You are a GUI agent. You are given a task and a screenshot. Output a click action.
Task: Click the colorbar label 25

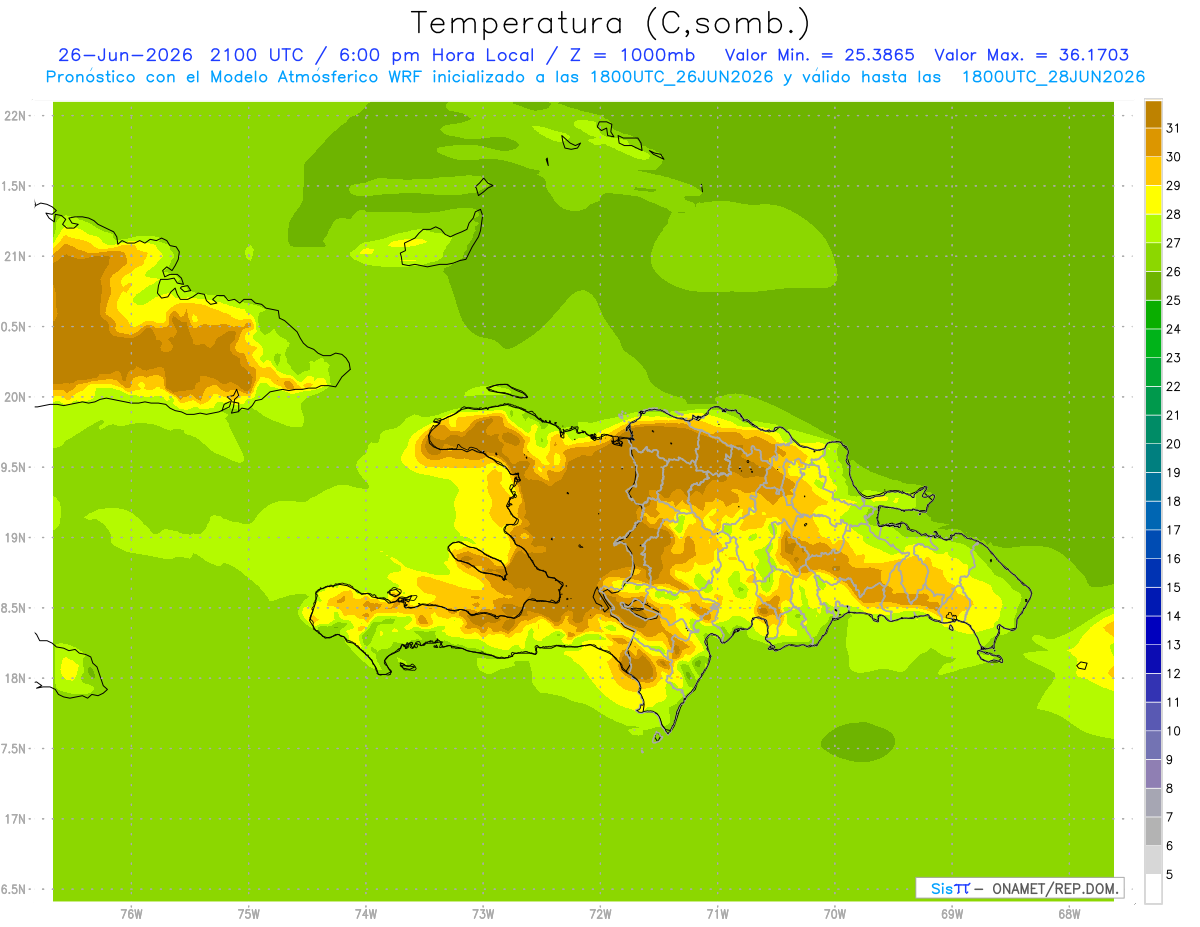1174,300
